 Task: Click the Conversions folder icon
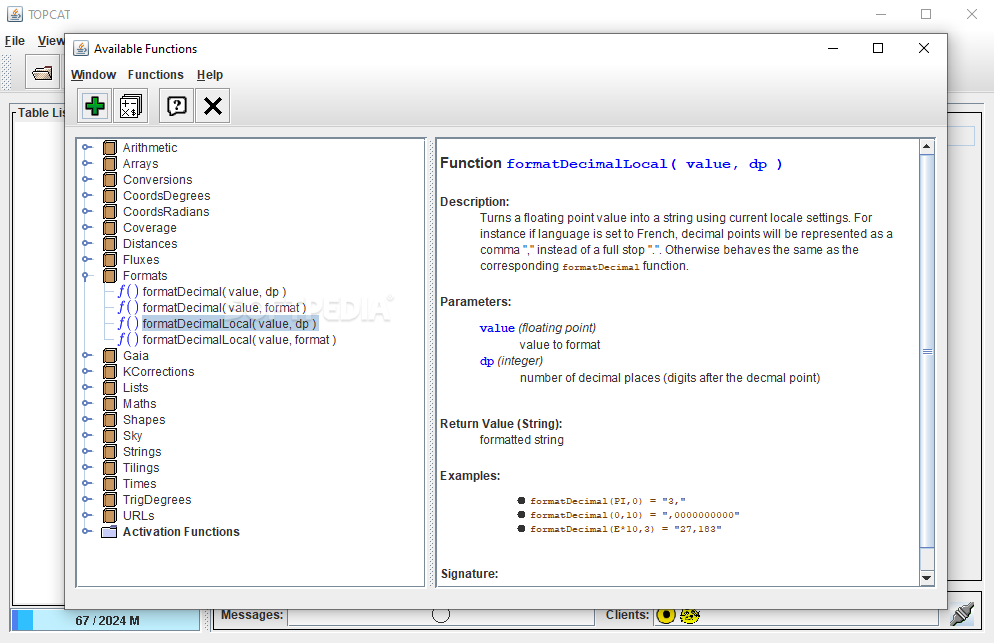(x=110, y=179)
